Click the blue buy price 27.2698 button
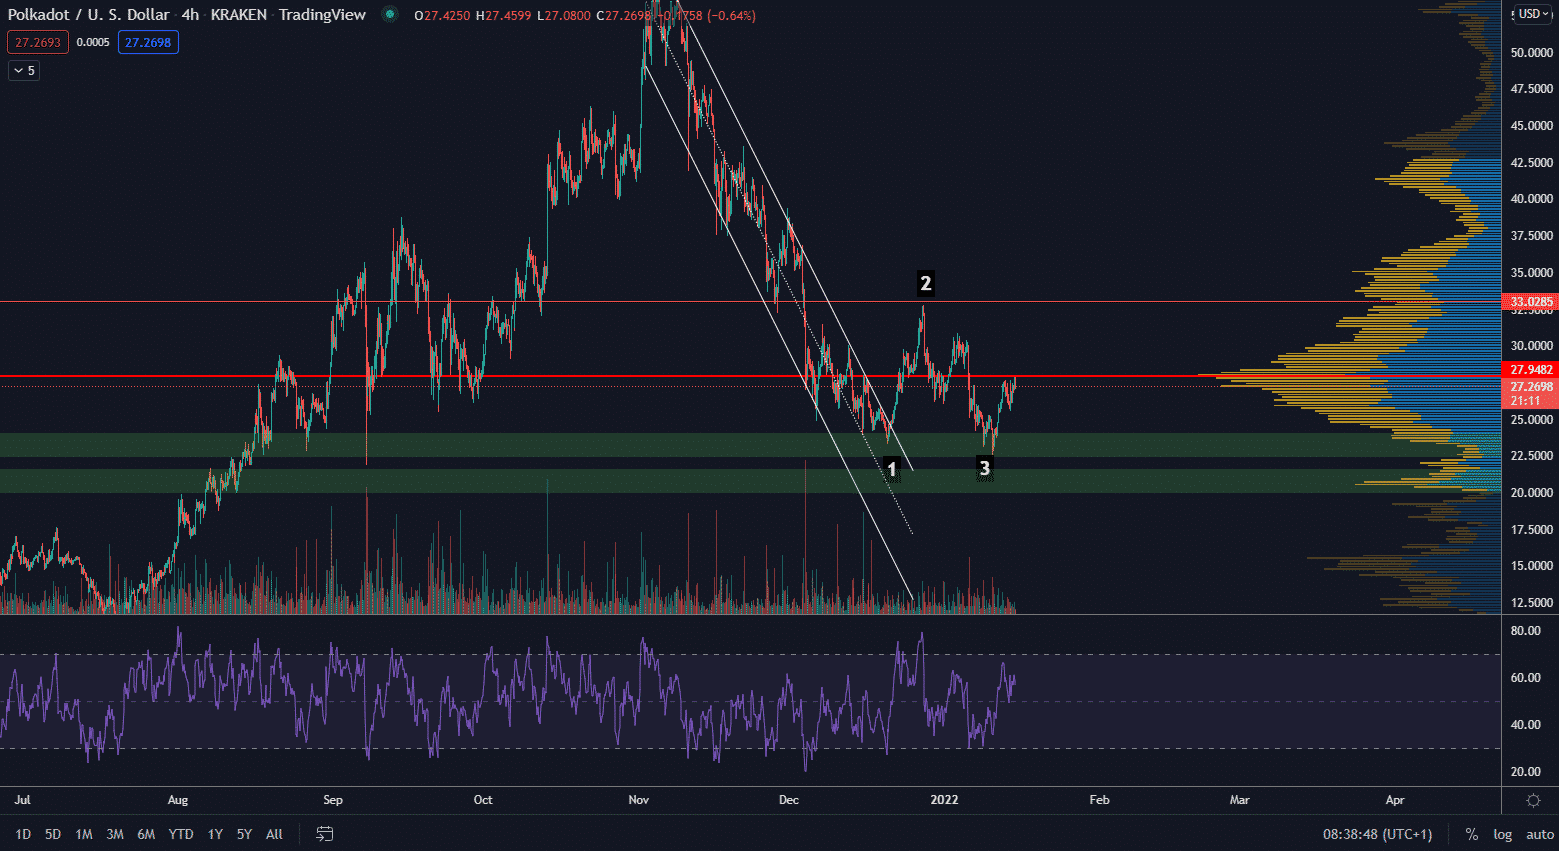This screenshot has width=1559, height=851. (x=148, y=42)
